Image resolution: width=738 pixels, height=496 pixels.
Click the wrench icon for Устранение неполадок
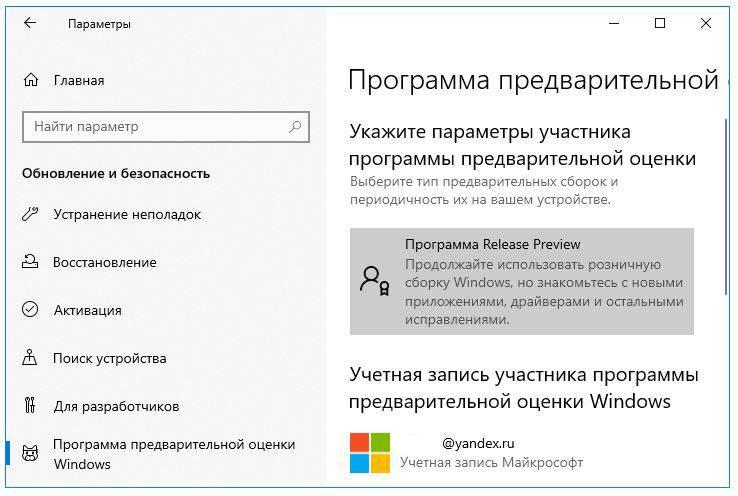pyautogui.click(x=30, y=214)
